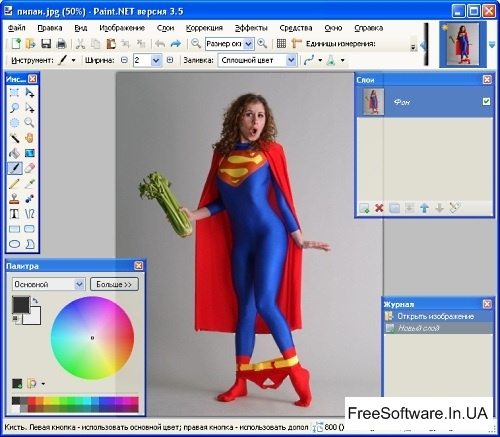Add new layer in Слои panel
Viewport: 500px width, 437px height.
tap(364, 208)
